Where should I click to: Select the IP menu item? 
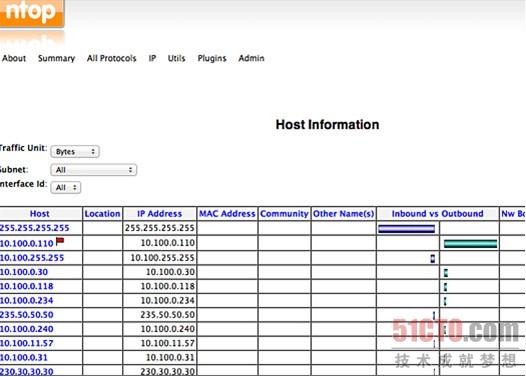click(x=152, y=58)
